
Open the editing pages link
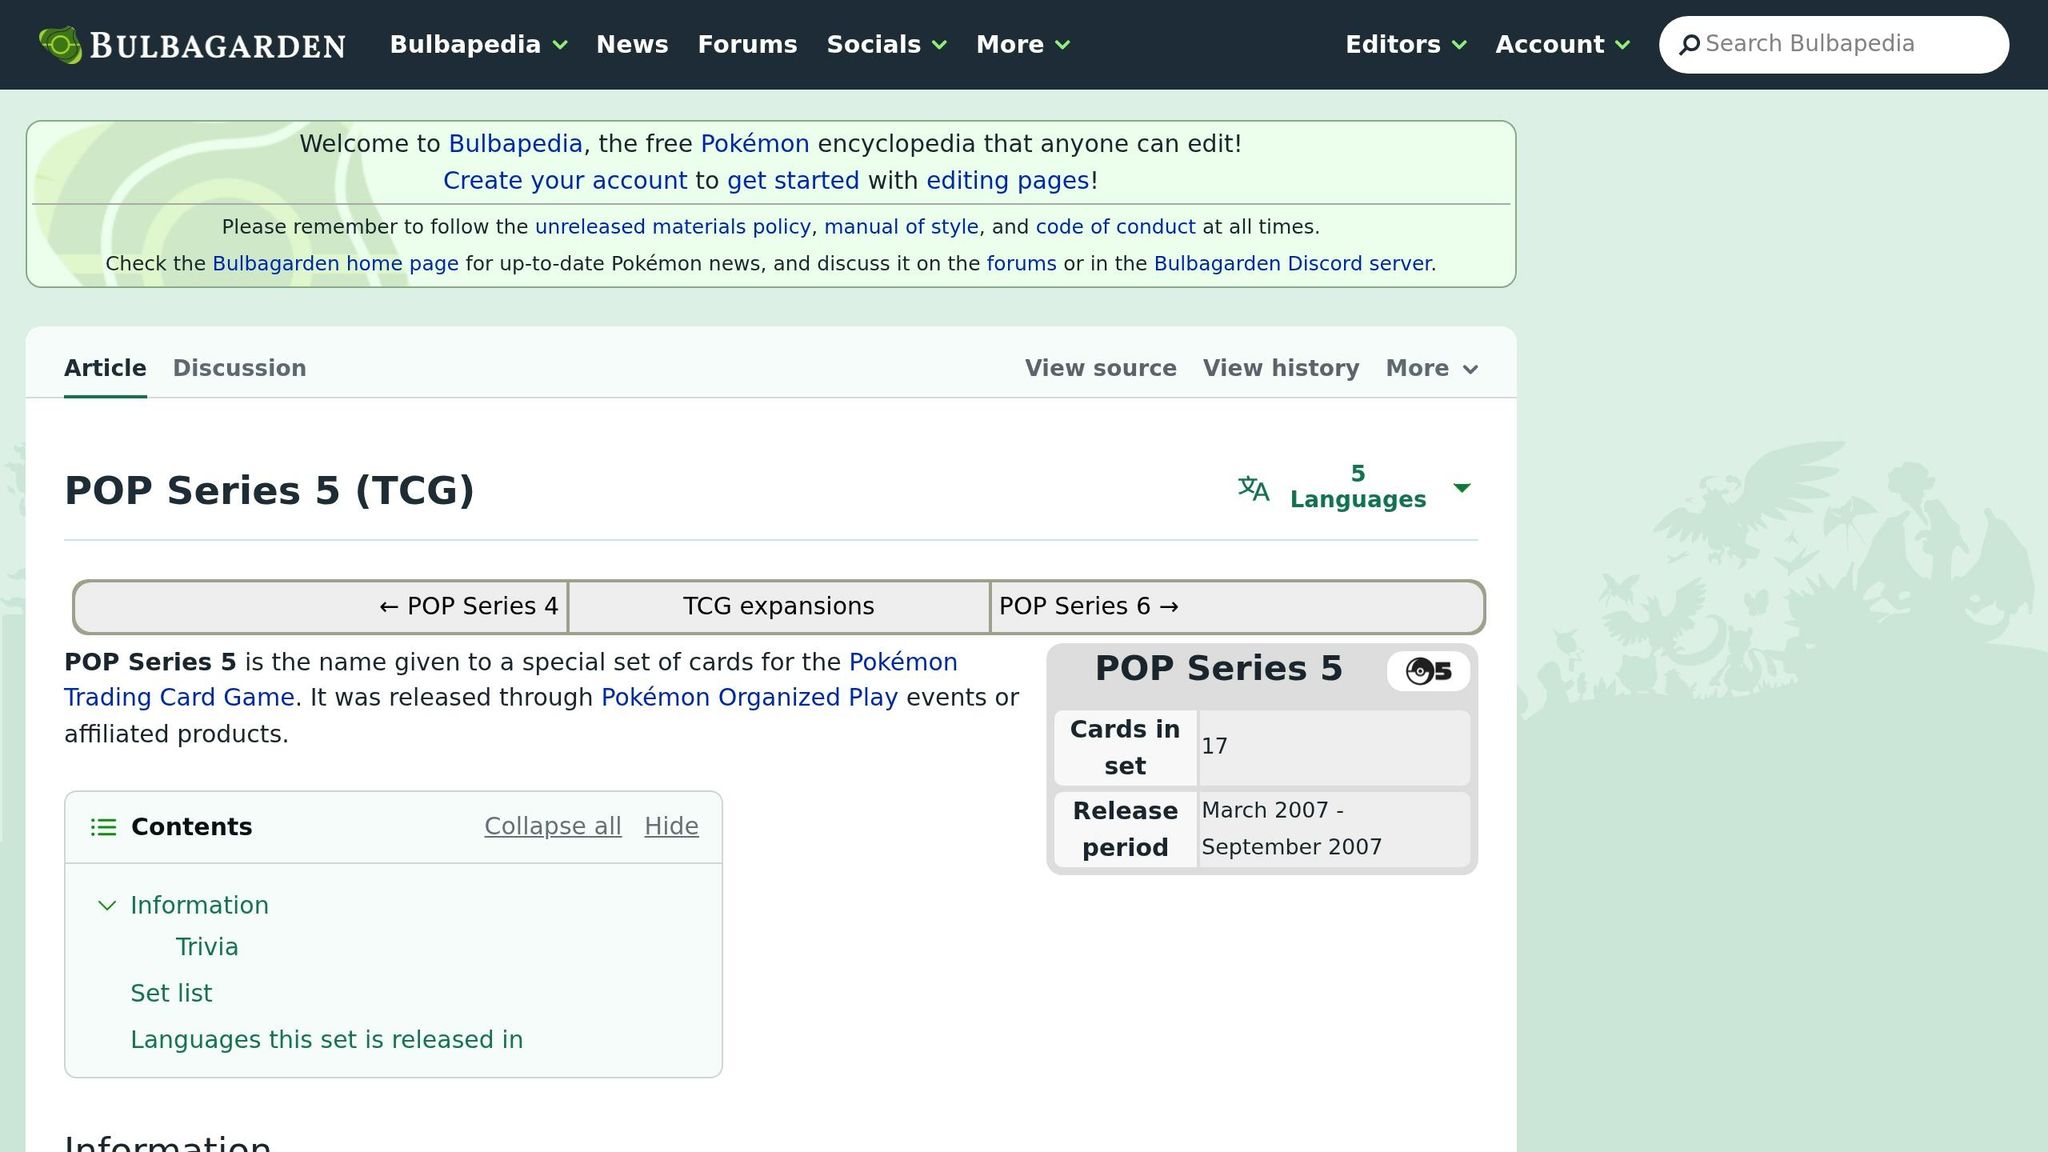[1008, 181]
